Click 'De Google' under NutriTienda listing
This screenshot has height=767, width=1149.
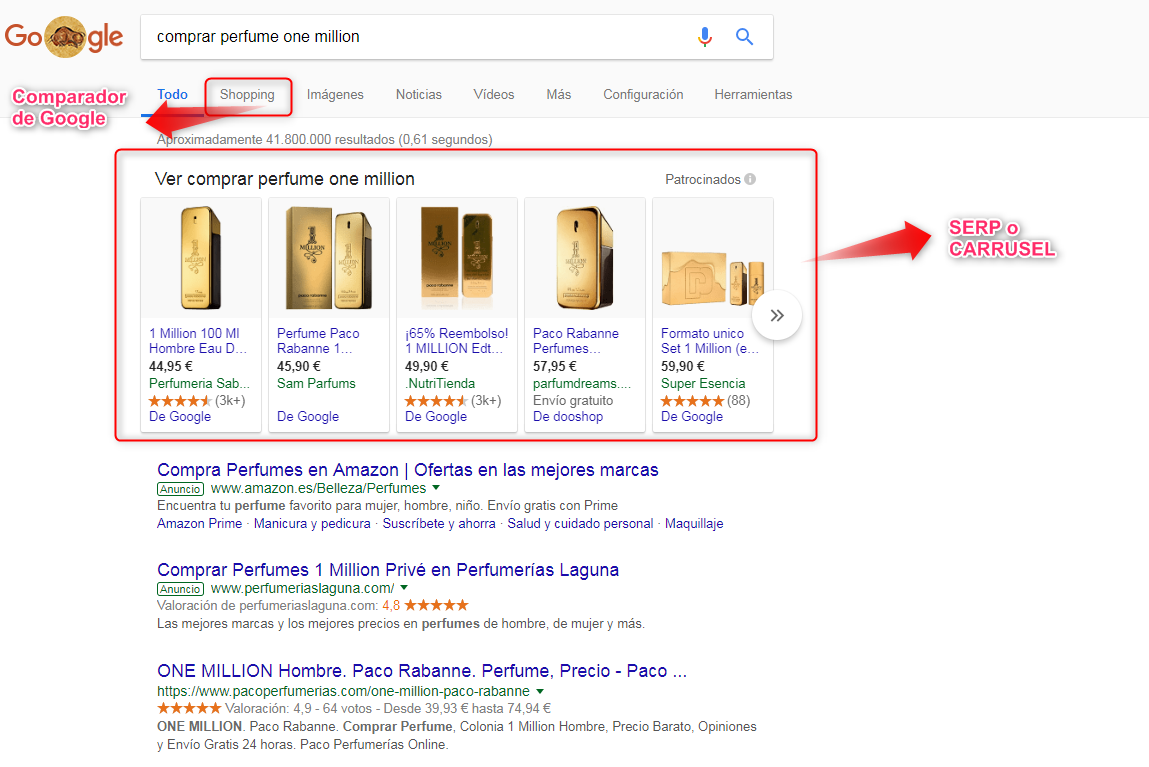coord(436,416)
